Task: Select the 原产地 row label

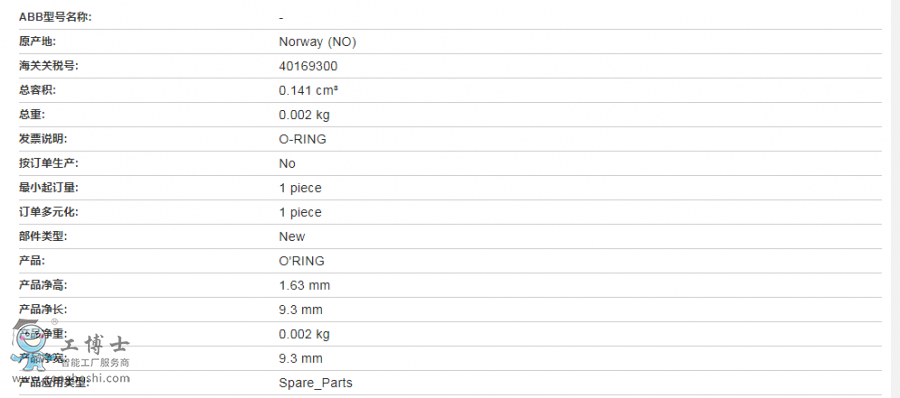Action: tap(37, 41)
